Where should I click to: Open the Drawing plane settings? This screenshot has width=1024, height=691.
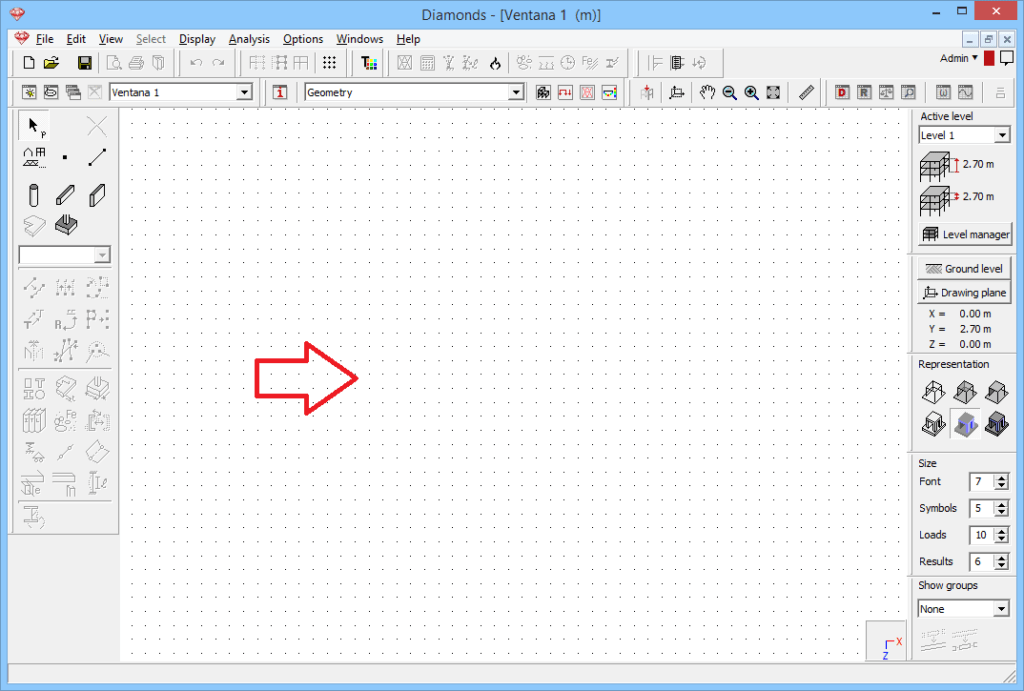tap(963, 292)
